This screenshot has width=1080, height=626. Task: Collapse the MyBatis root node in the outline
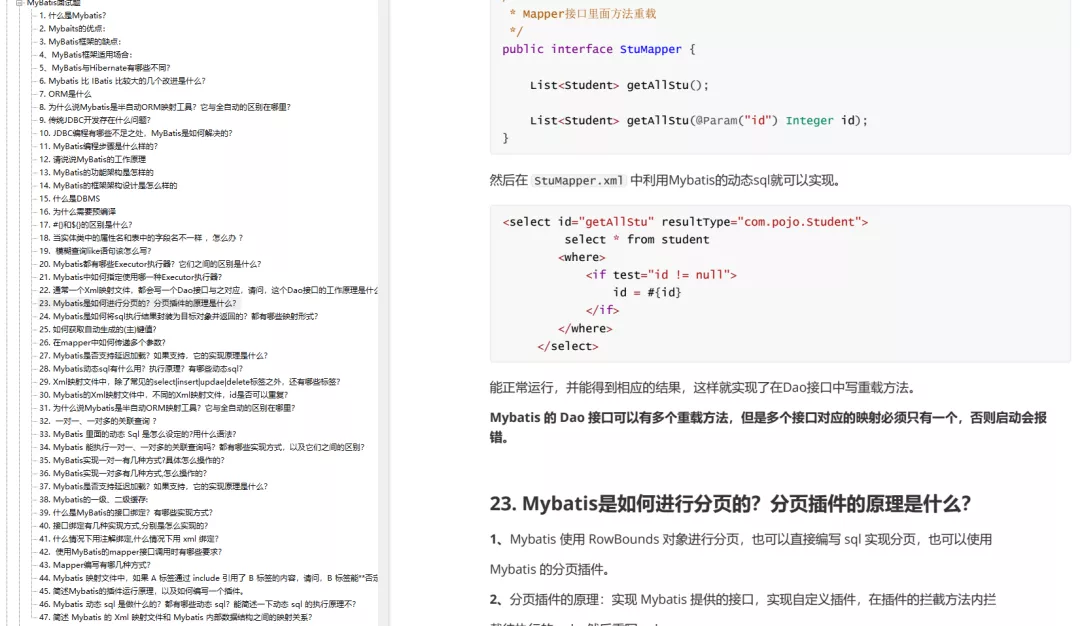pyautogui.click(x=19, y=3)
